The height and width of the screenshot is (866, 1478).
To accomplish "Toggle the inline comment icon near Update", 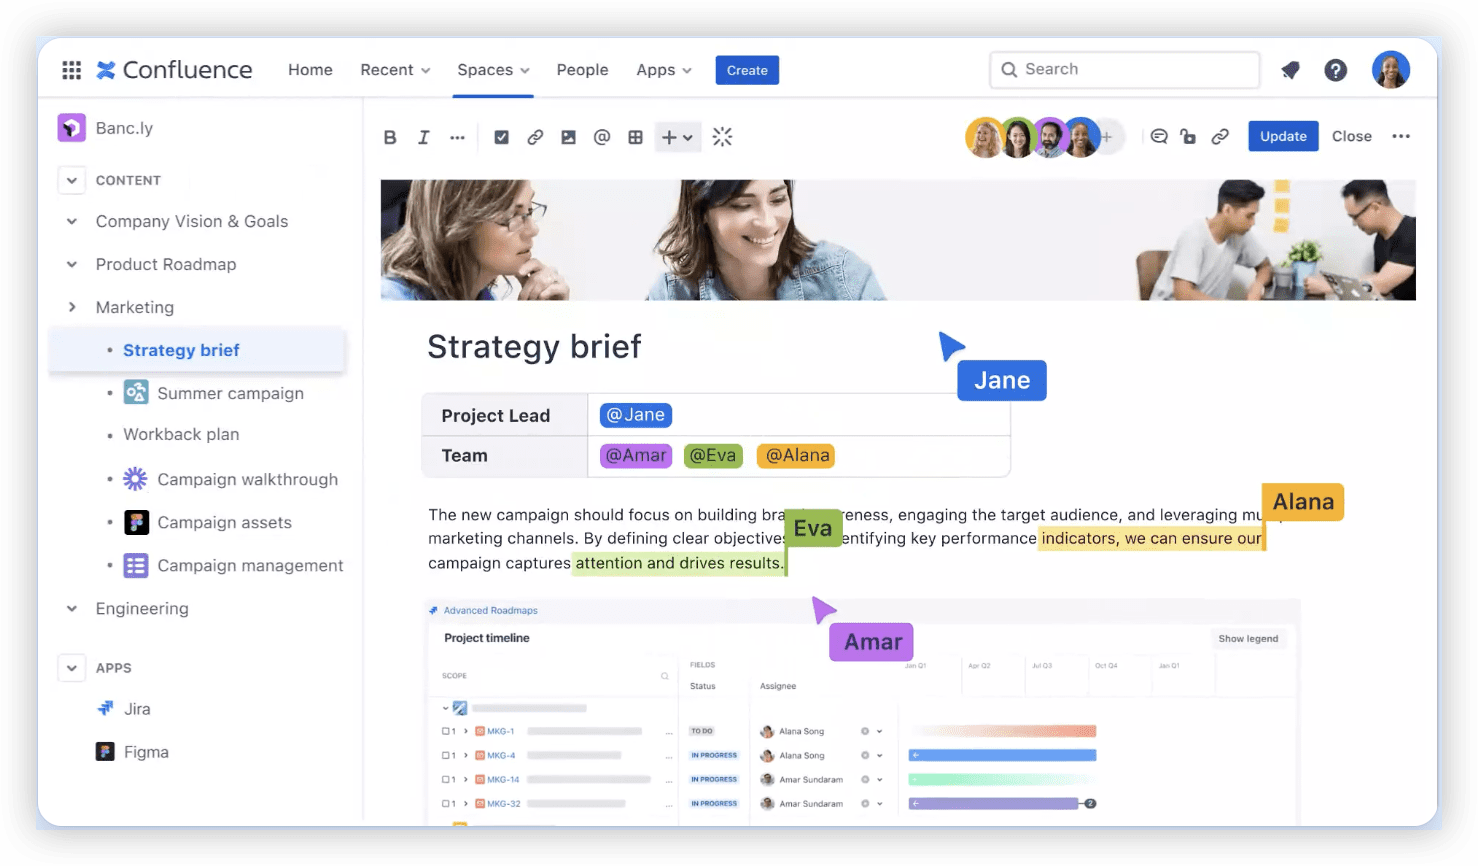I will (x=1158, y=136).
